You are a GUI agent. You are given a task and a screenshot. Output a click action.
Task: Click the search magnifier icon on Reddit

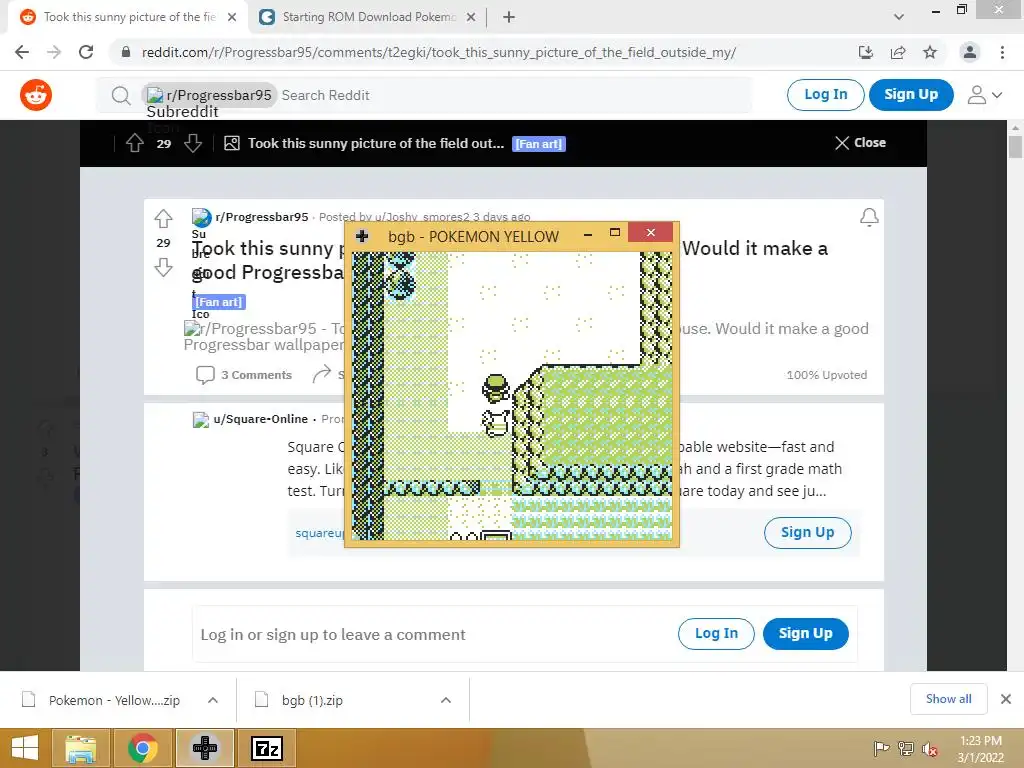coord(121,95)
